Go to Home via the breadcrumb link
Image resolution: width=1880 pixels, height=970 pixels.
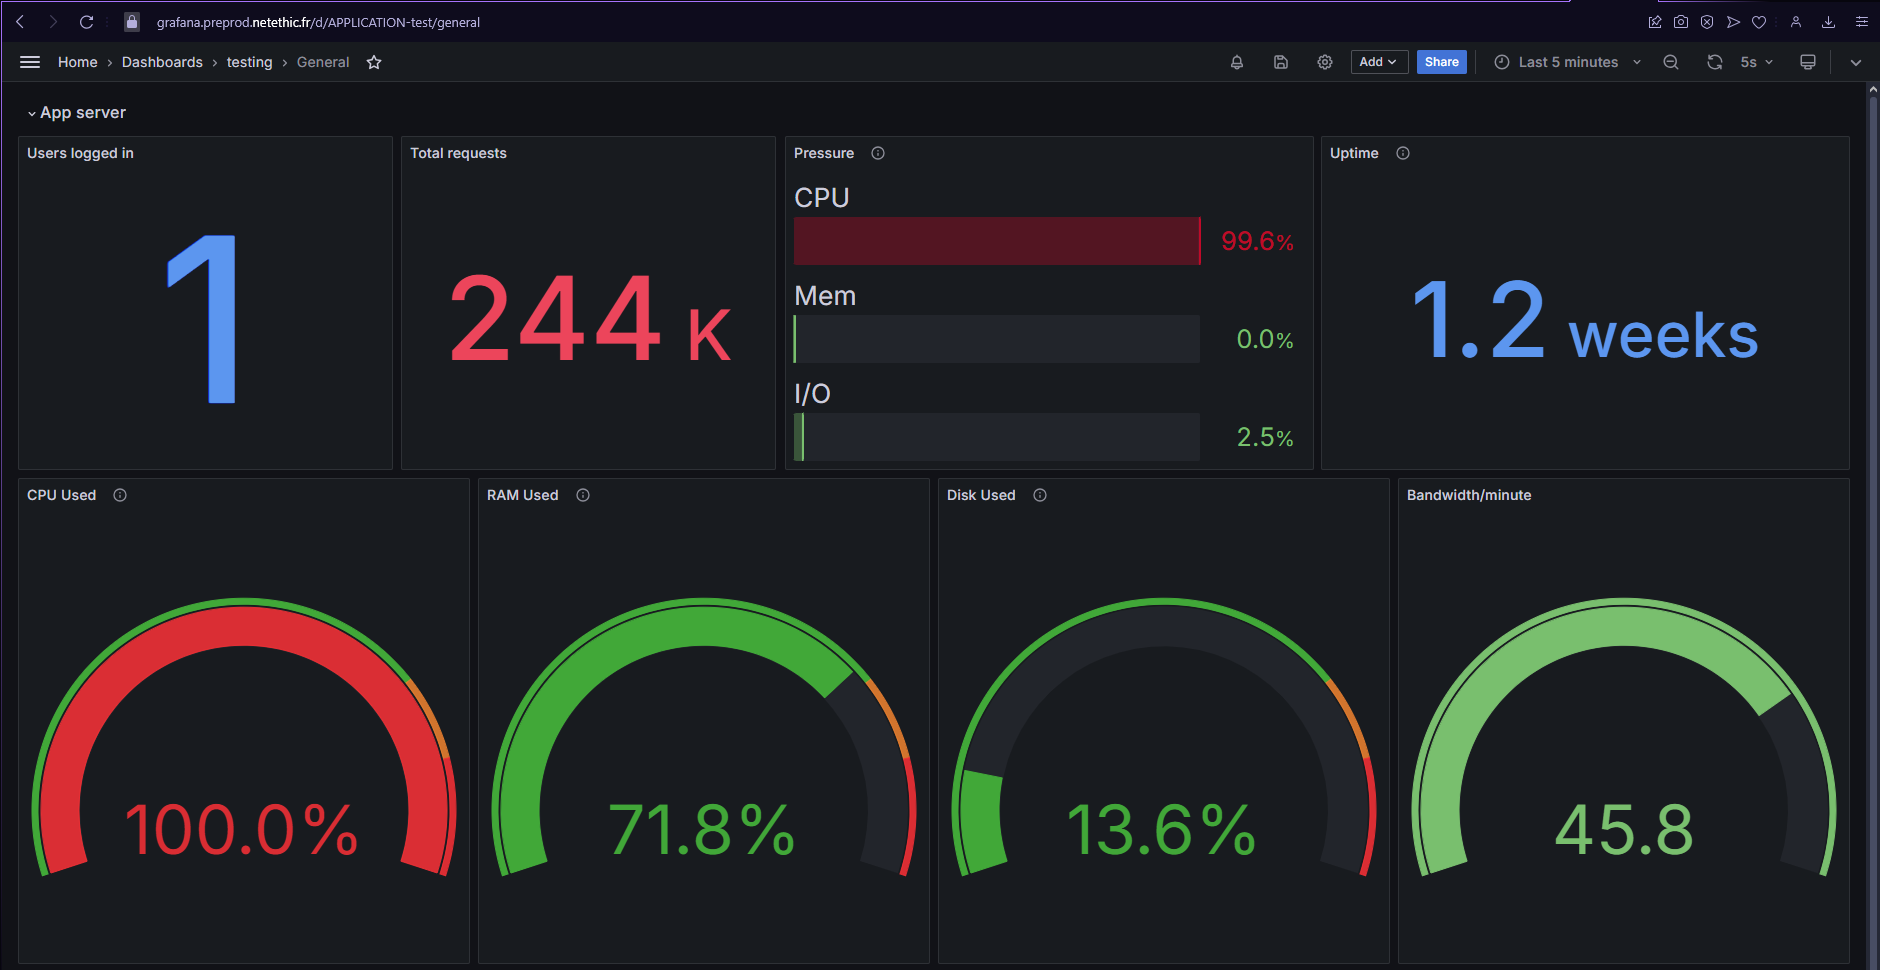pyautogui.click(x=78, y=62)
